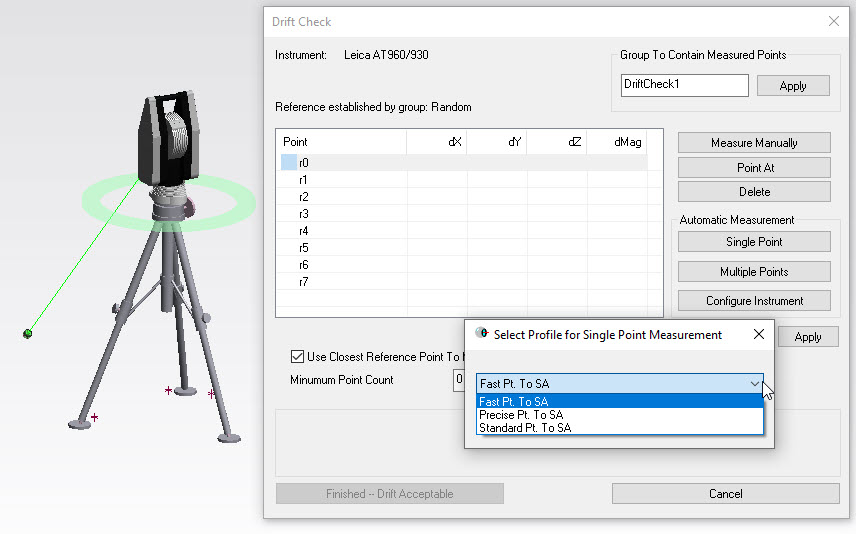Click the dMag column header

[x=627, y=142]
